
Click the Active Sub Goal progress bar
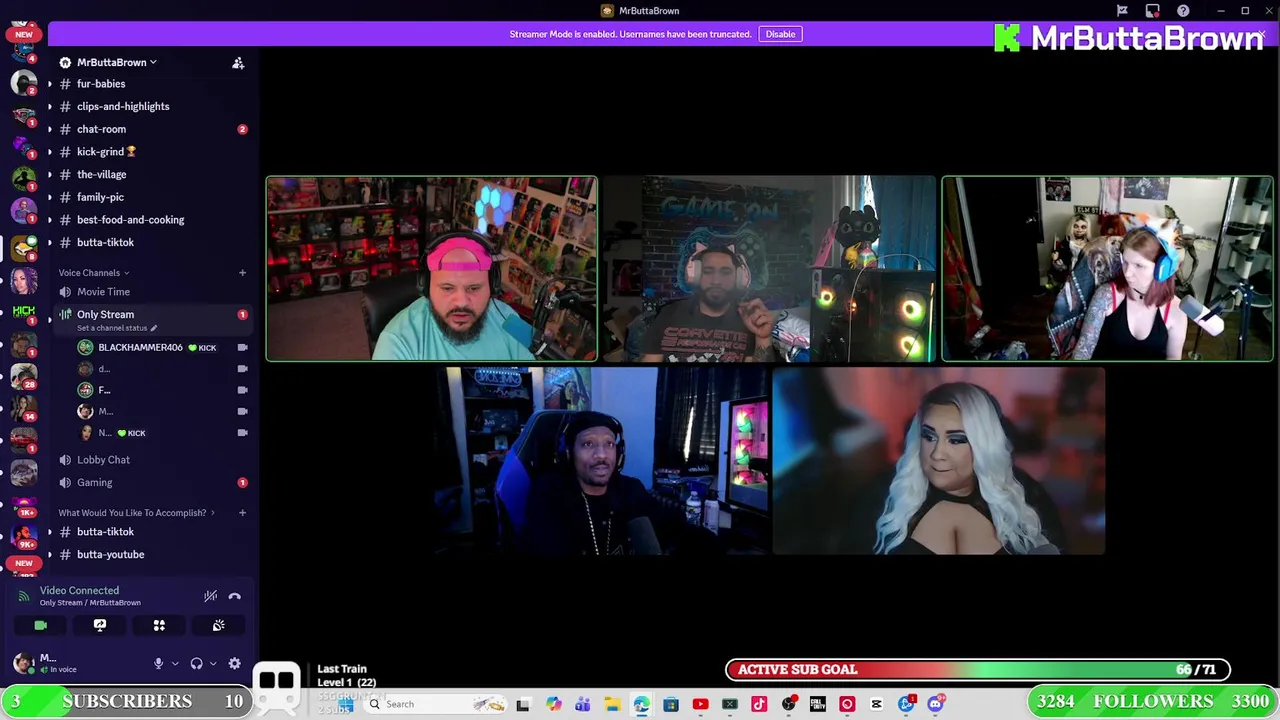click(978, 670)
